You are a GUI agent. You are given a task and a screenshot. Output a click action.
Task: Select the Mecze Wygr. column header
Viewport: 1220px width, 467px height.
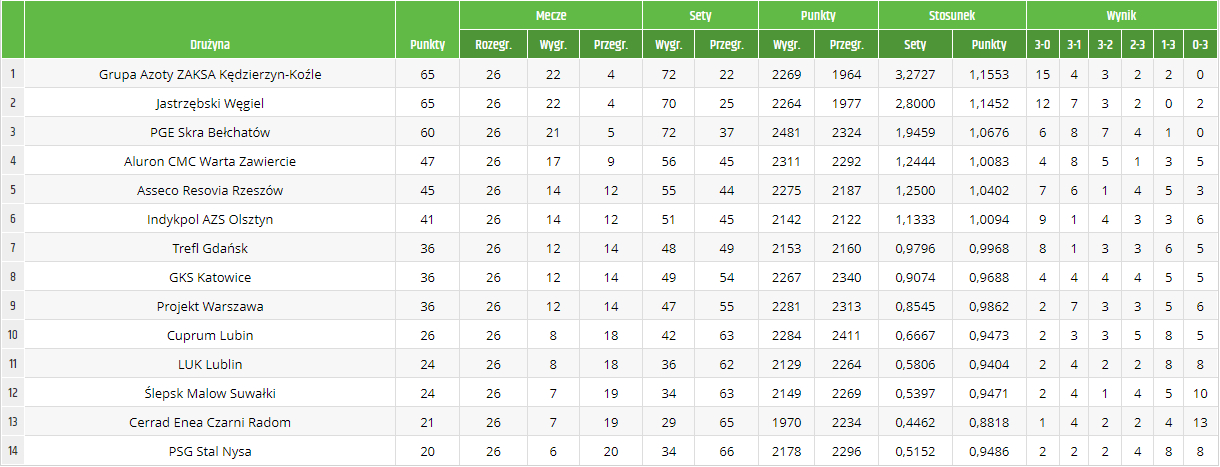coord(553,45)
